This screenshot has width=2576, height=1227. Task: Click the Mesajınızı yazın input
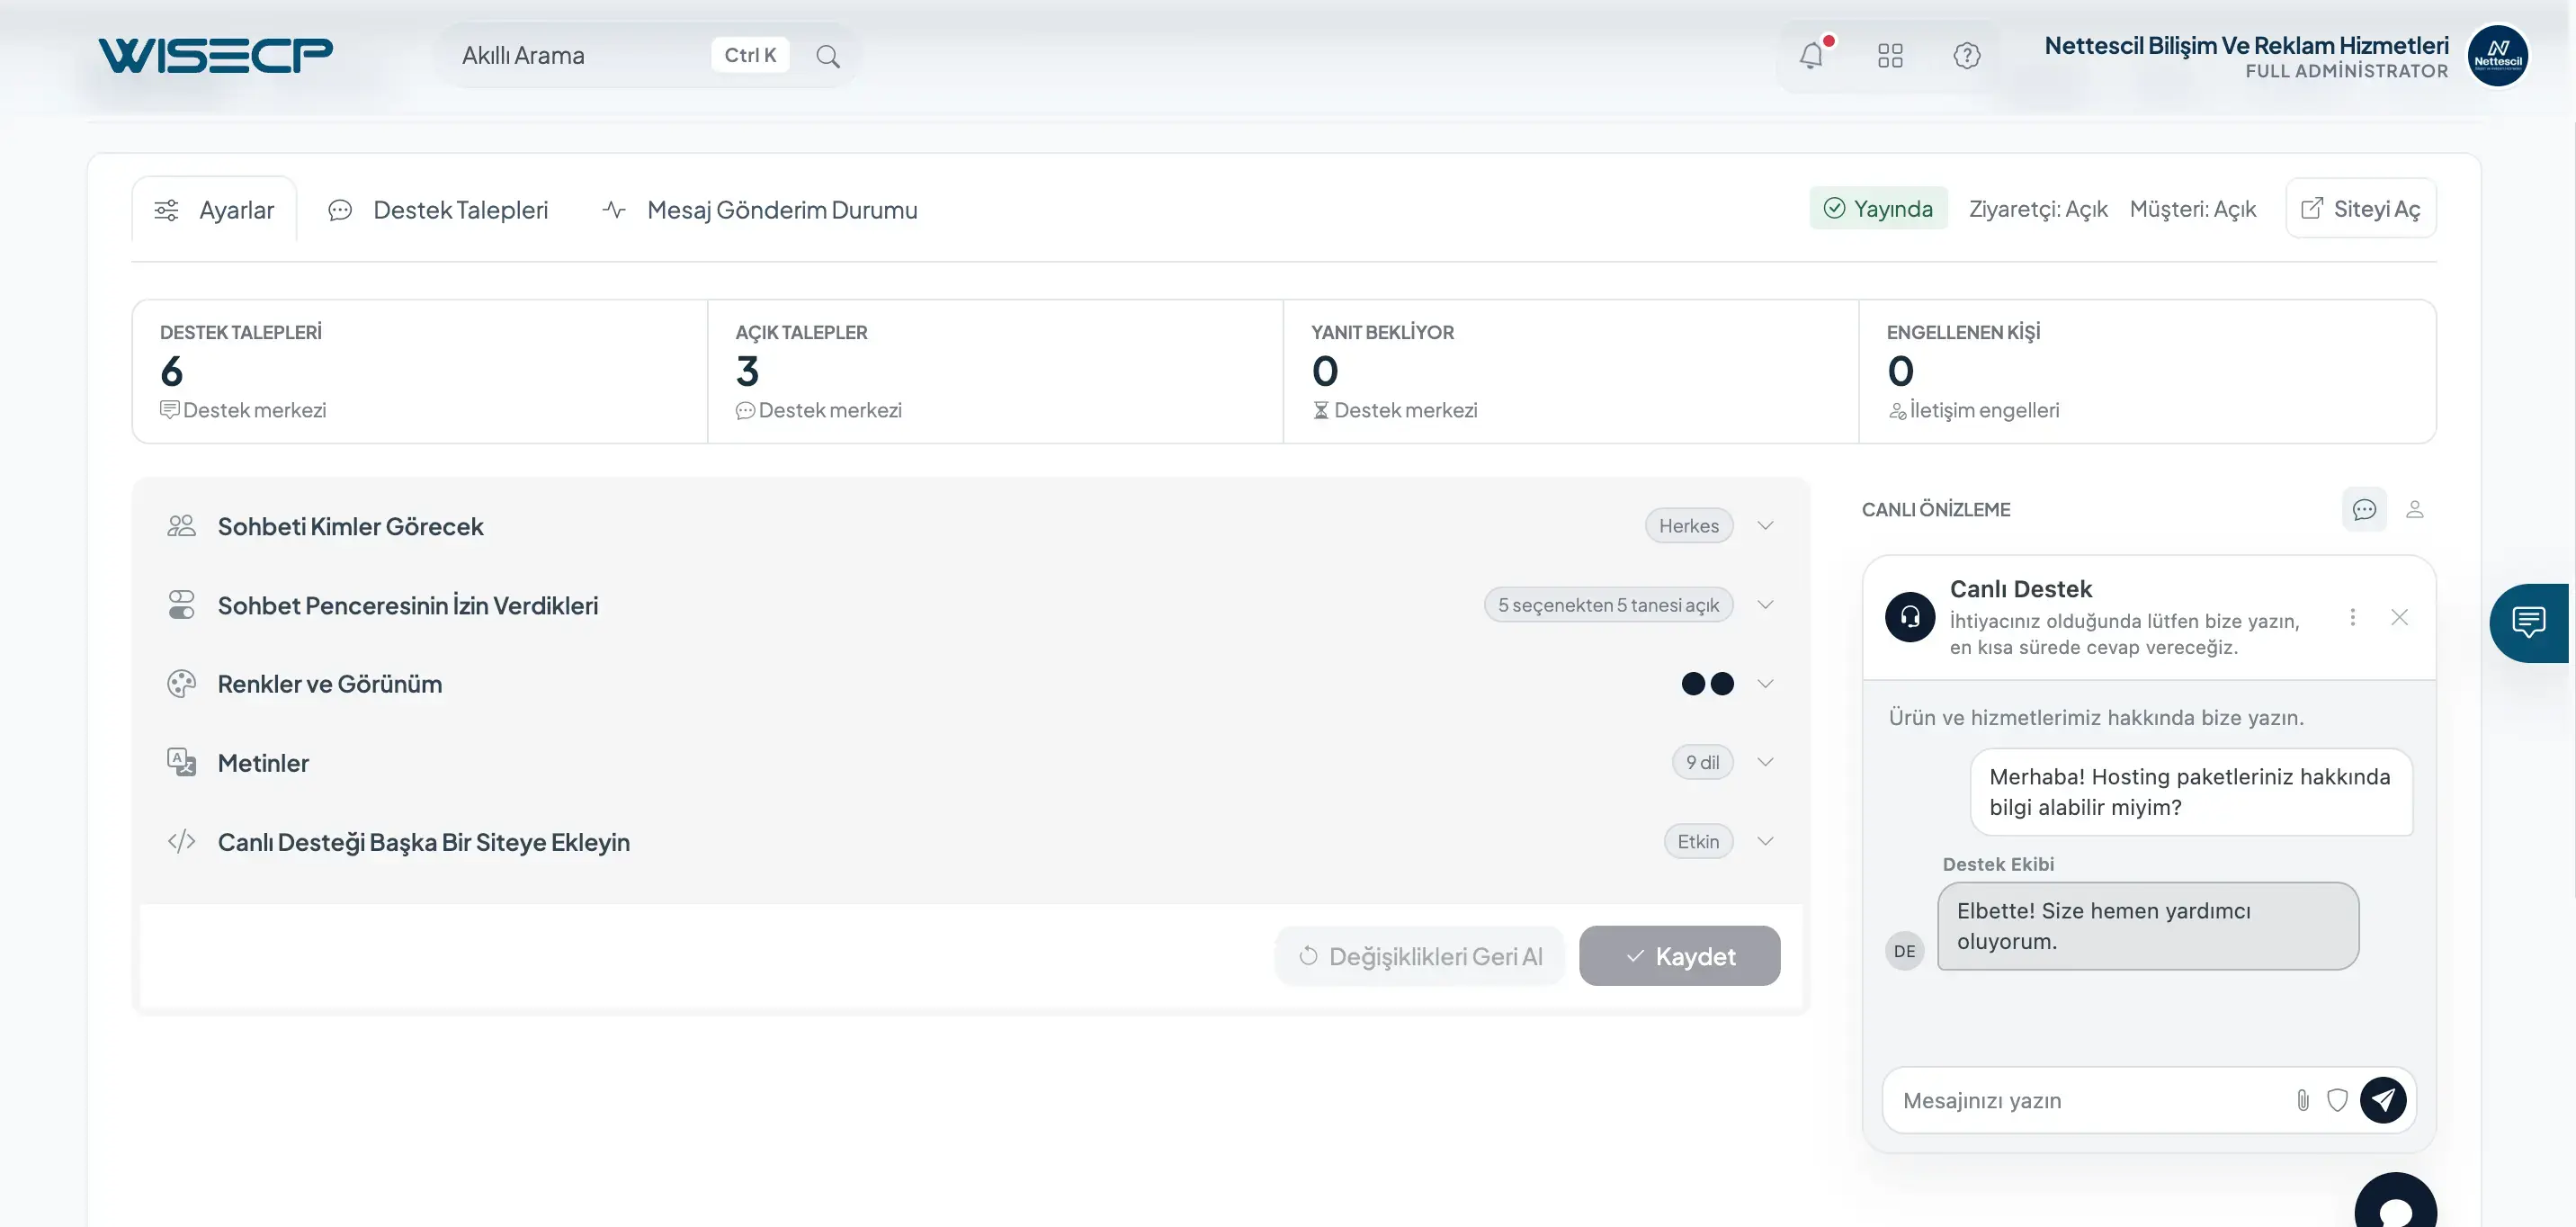(x=2090, y=1100)
